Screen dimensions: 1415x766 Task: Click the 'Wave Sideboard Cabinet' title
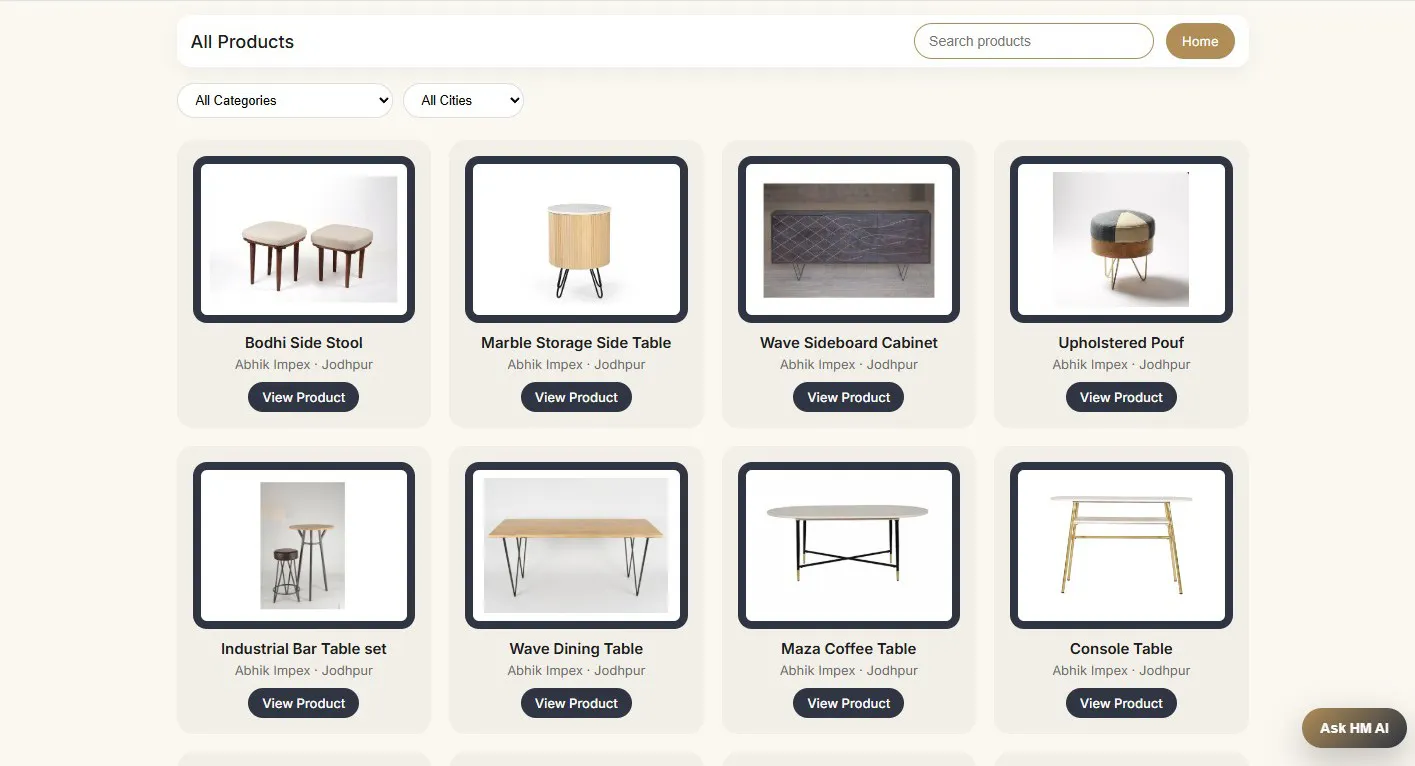point(849,343)
